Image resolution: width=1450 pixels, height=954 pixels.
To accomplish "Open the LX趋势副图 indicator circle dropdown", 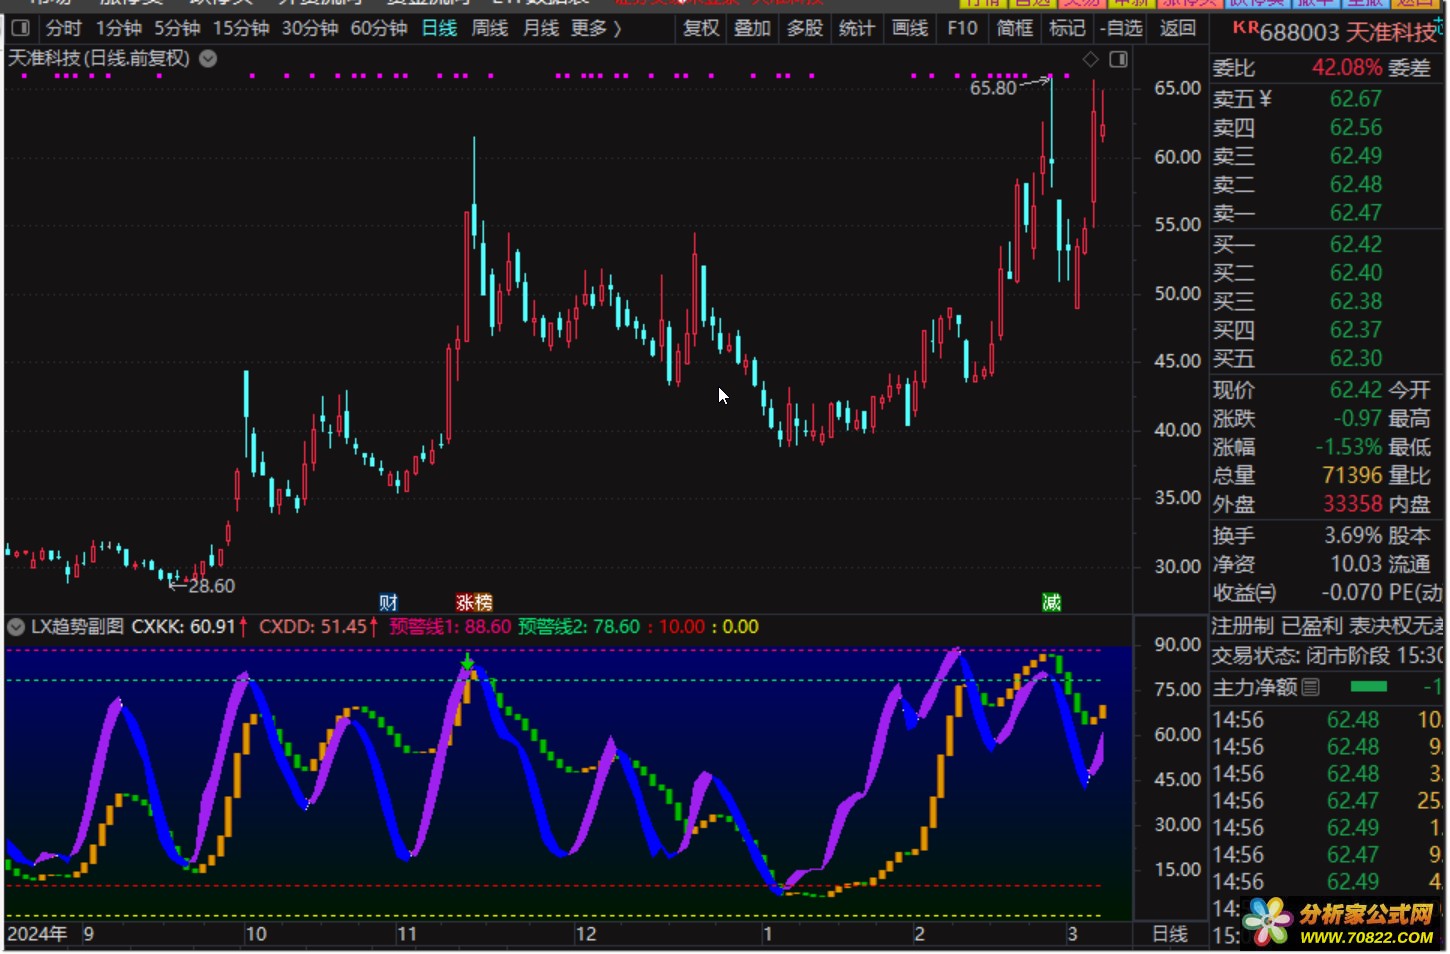I will point(16,627).
